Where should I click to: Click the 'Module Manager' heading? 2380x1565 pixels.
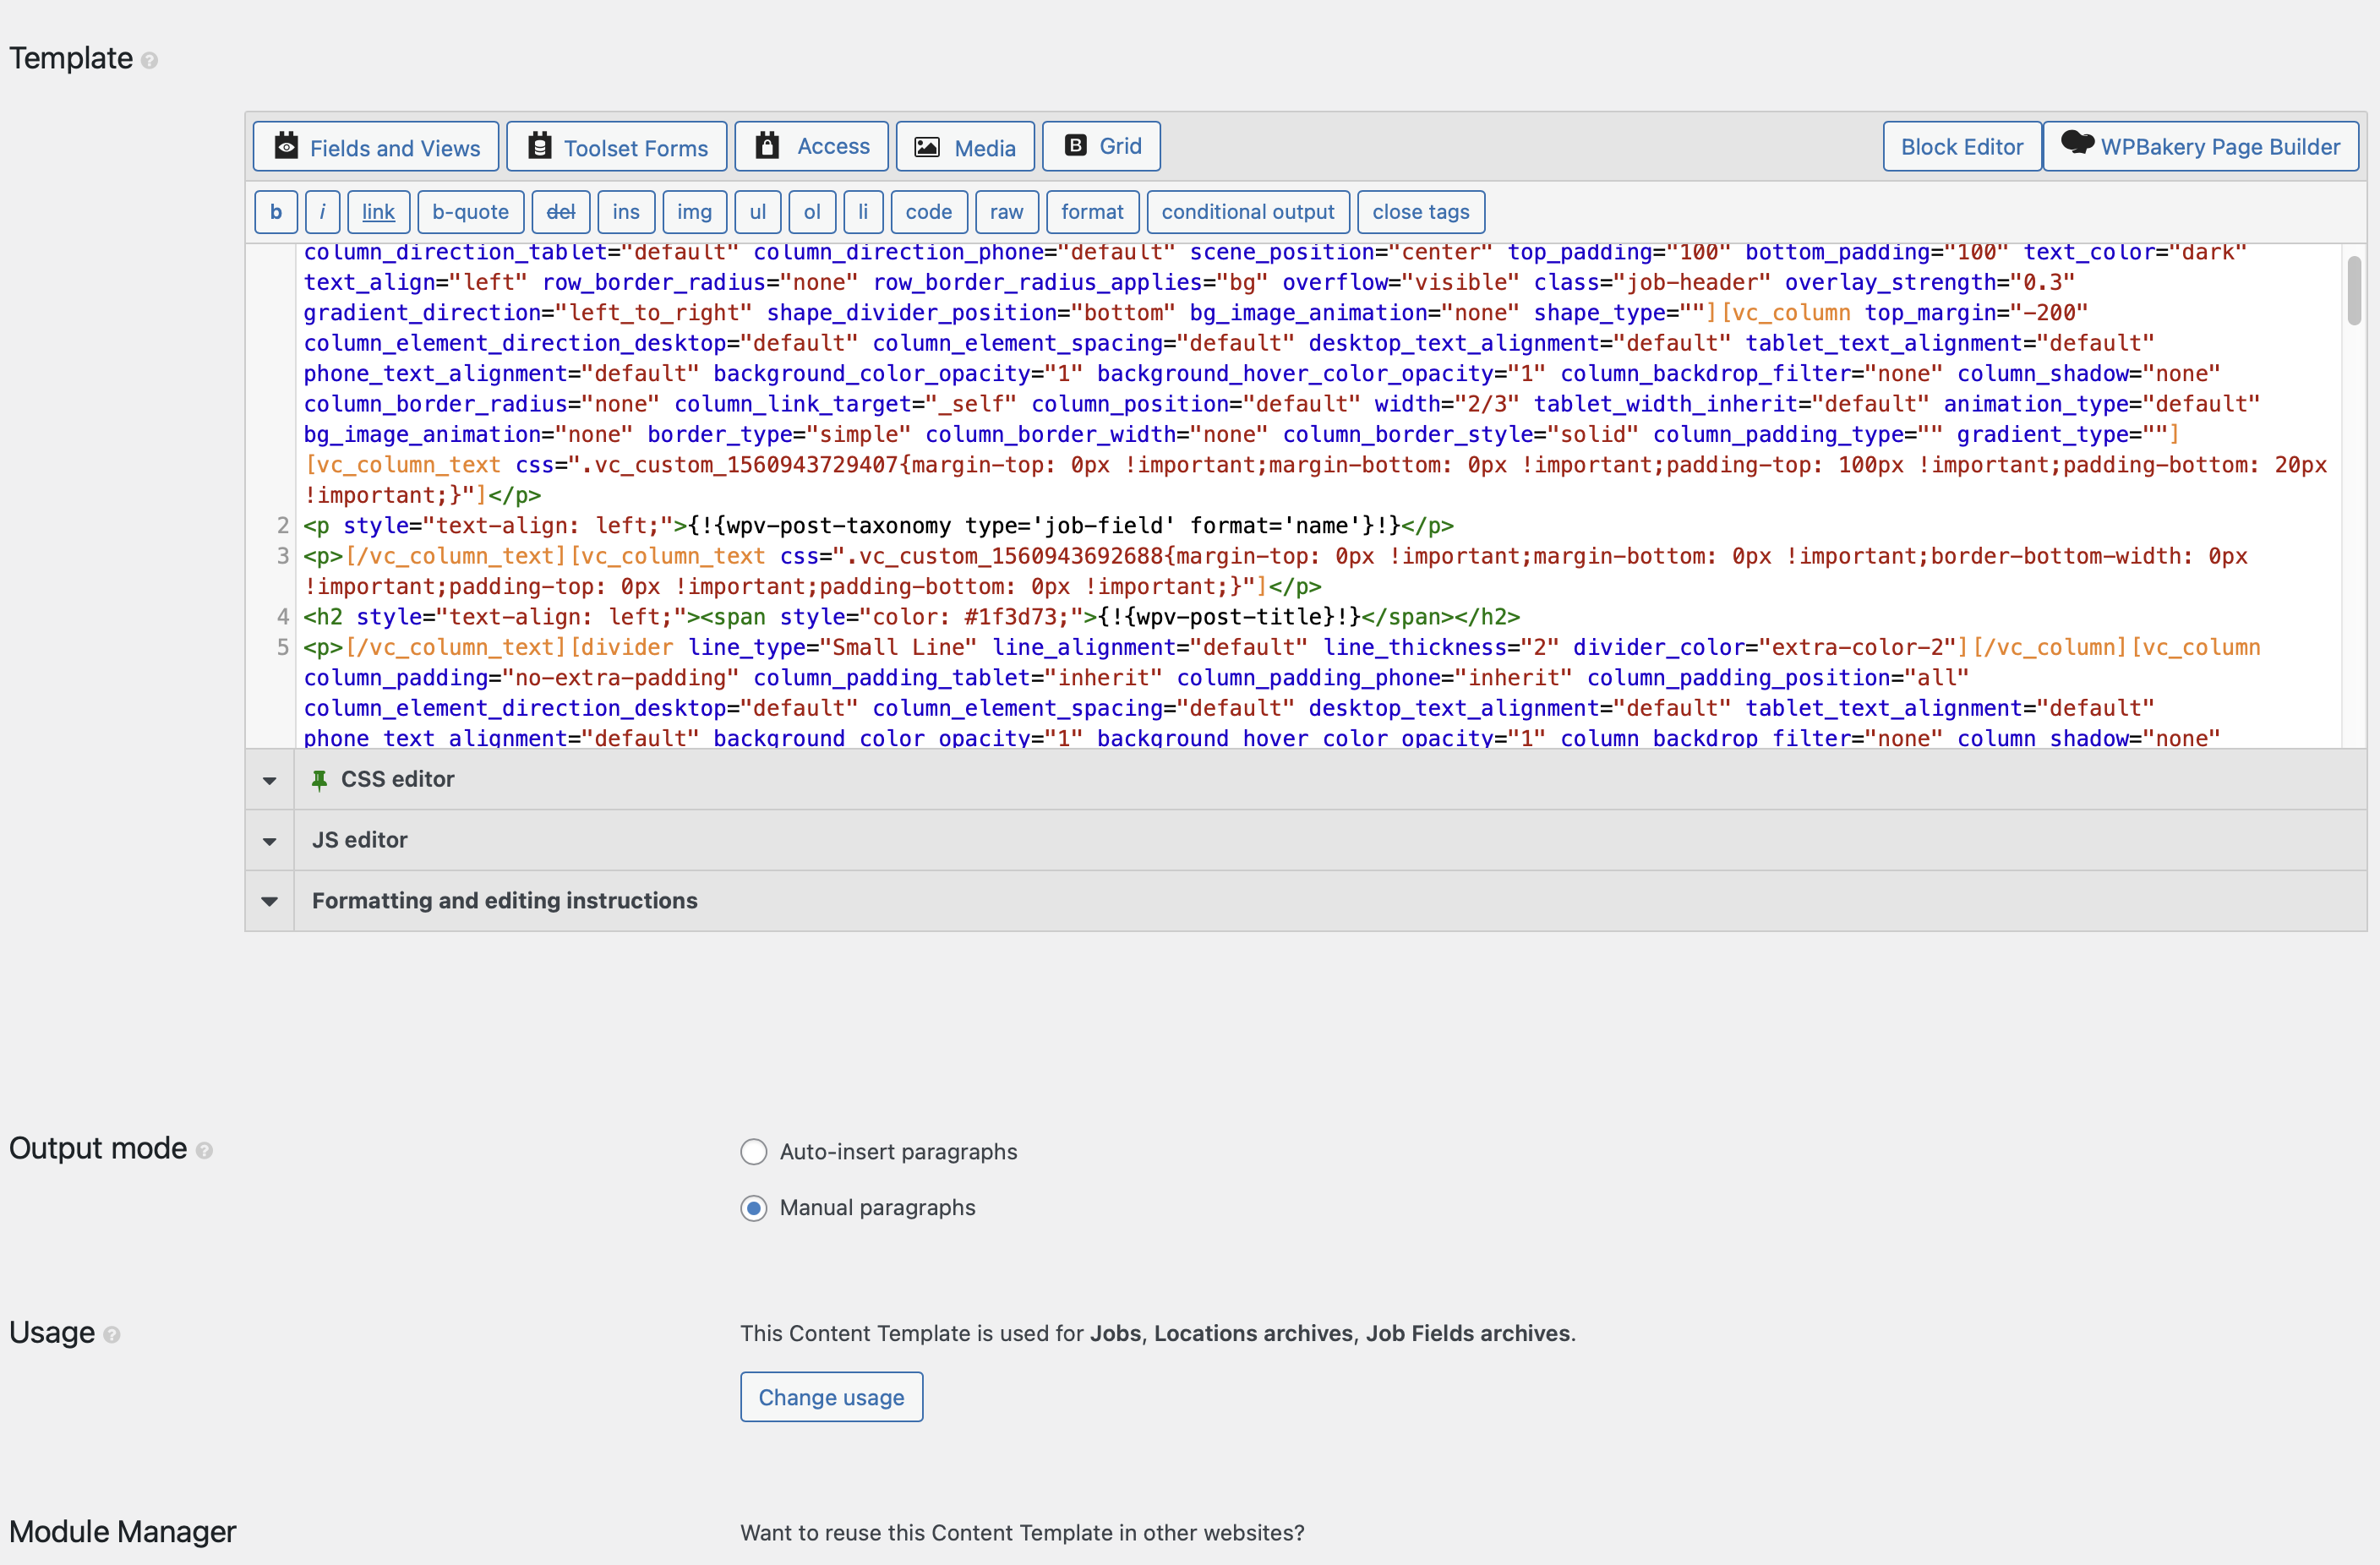pos(123,1532)
